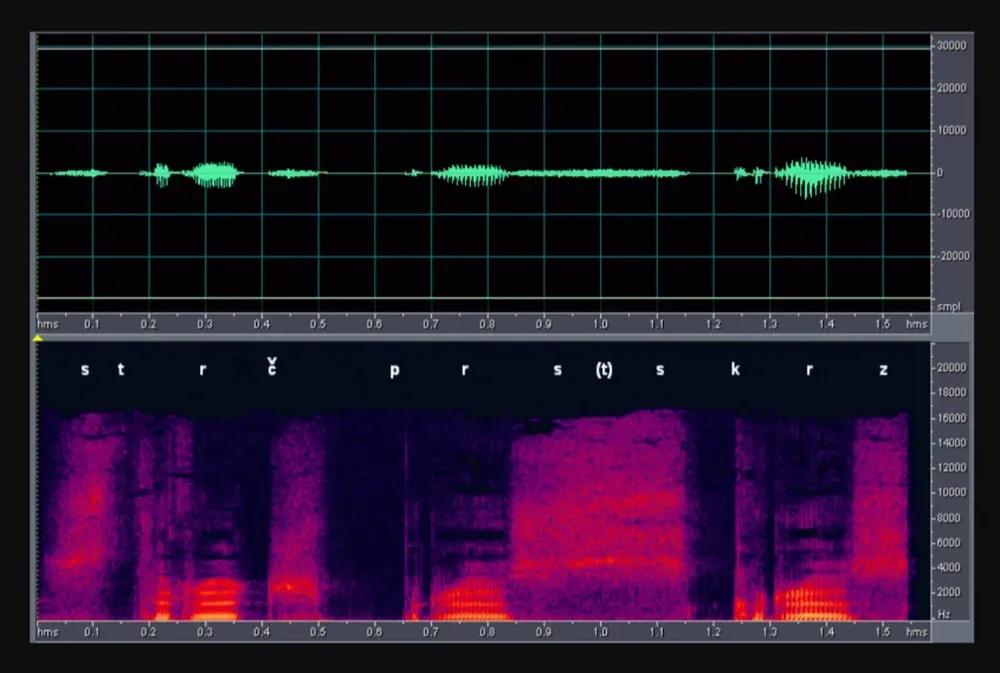Click the largest waveform burst near 1.4 seconds
Viewport: 1000px width, 673px height.
tap(812, 177)
